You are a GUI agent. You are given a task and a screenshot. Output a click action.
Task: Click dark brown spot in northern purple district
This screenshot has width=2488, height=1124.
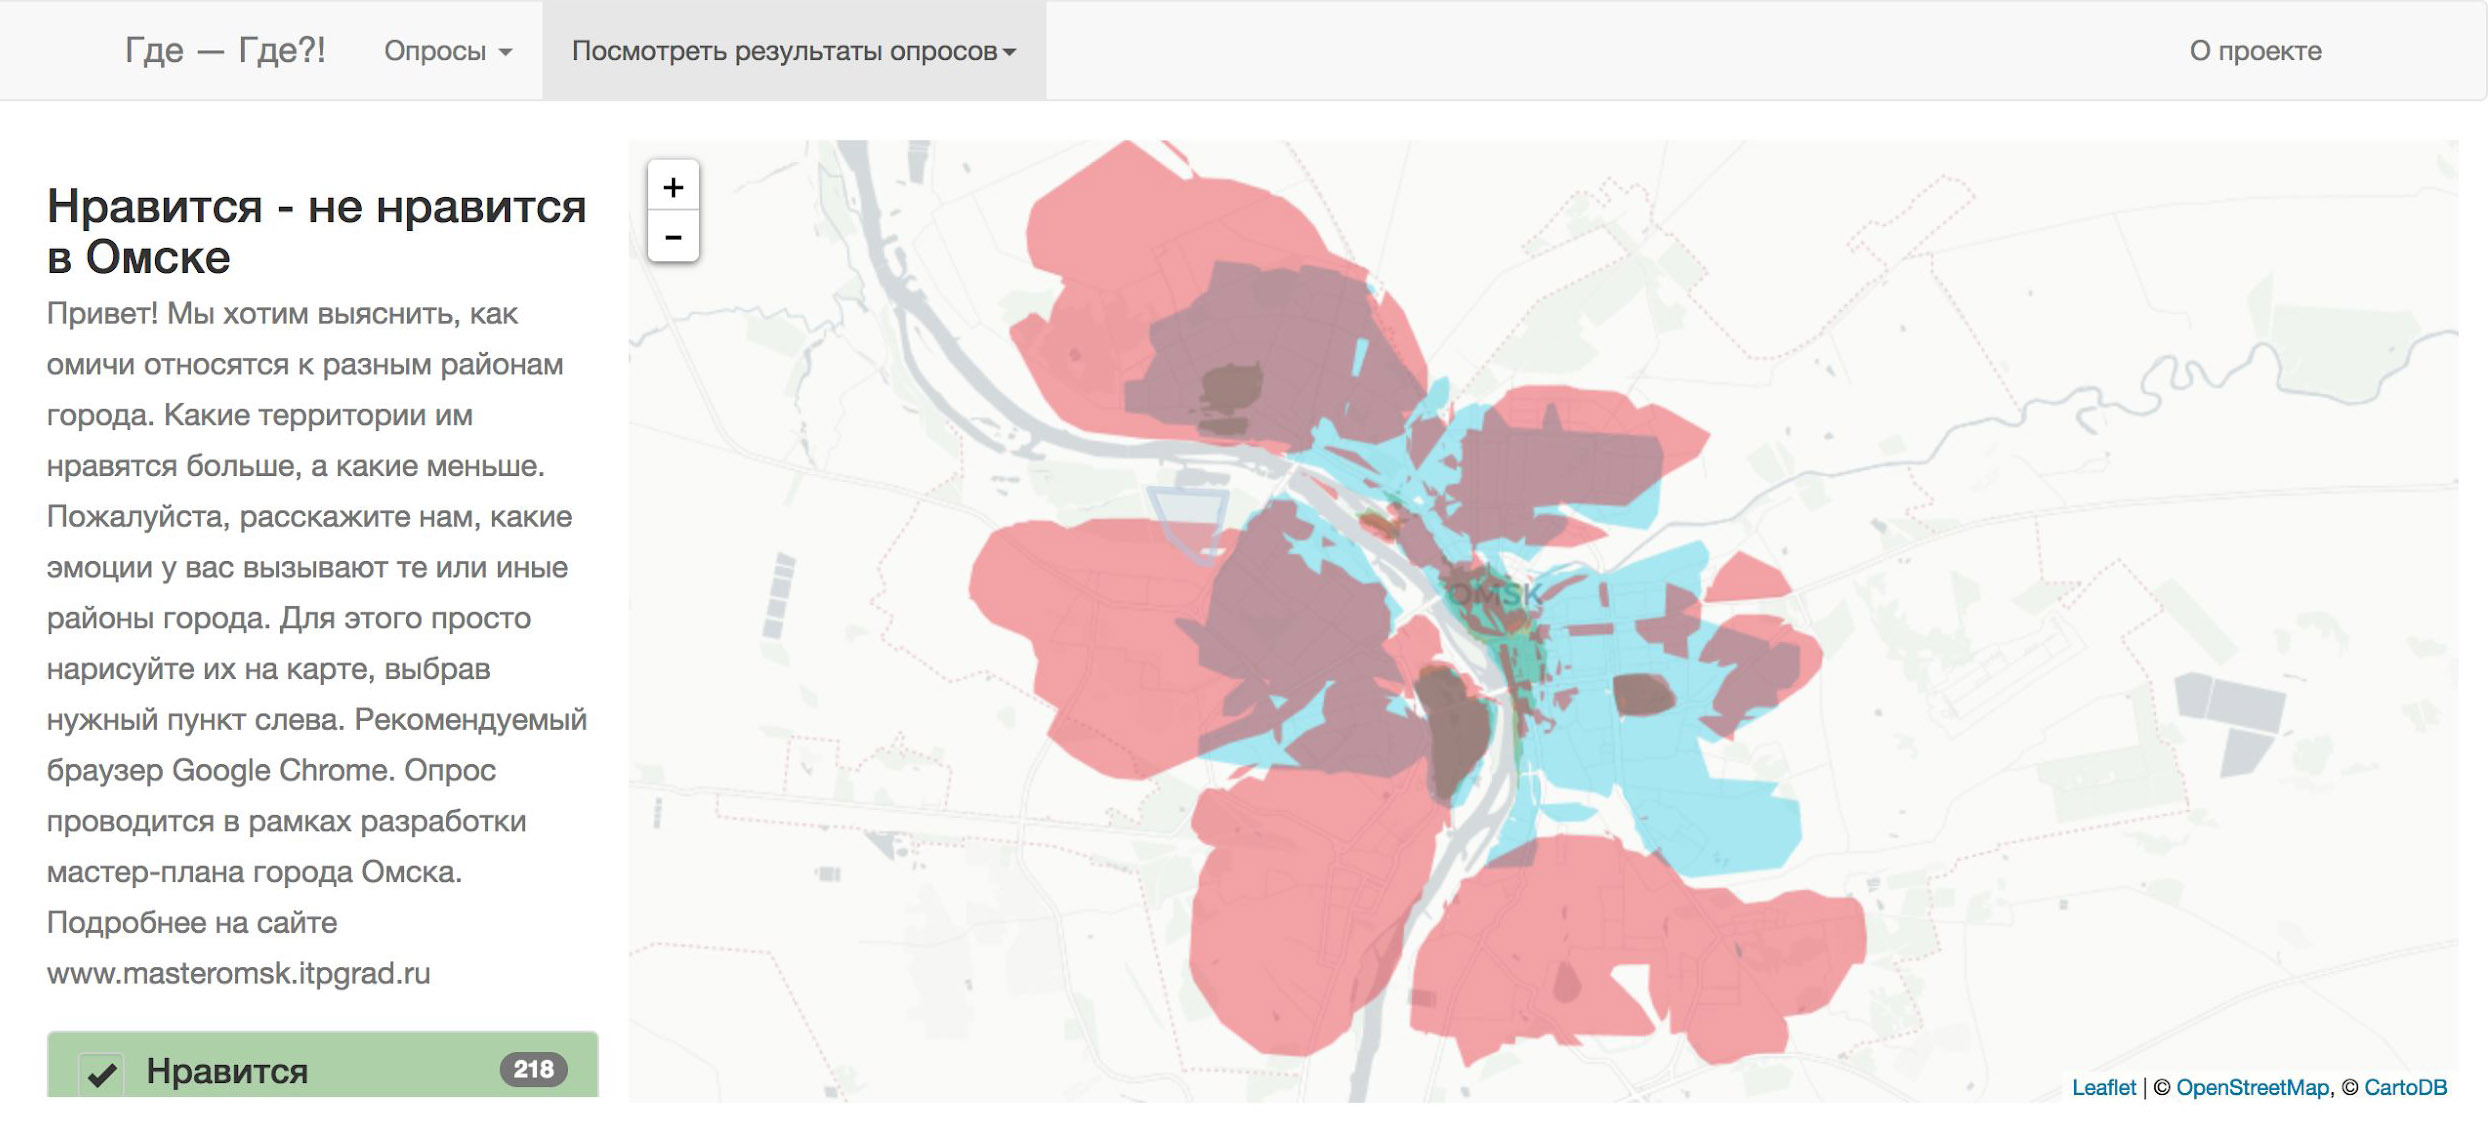(1231, 387)
